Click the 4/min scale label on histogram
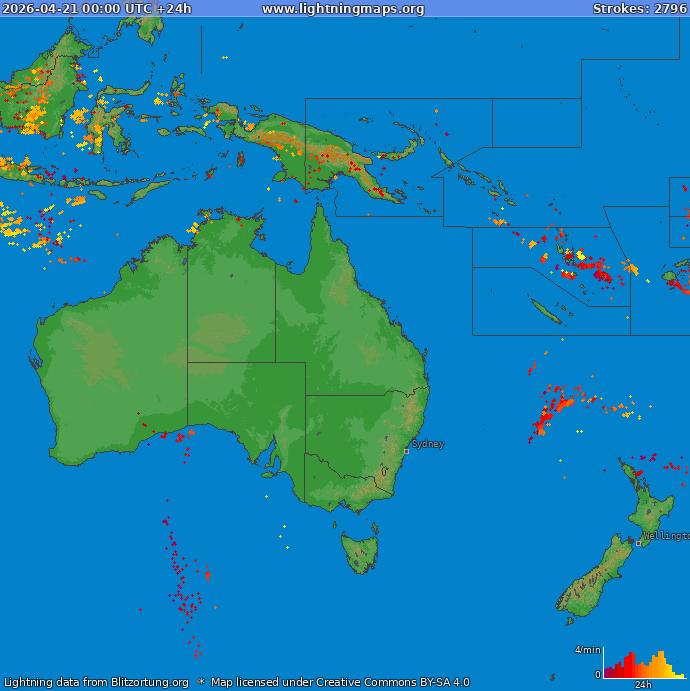Screen dimensions: 690x691 coord(587,650)
